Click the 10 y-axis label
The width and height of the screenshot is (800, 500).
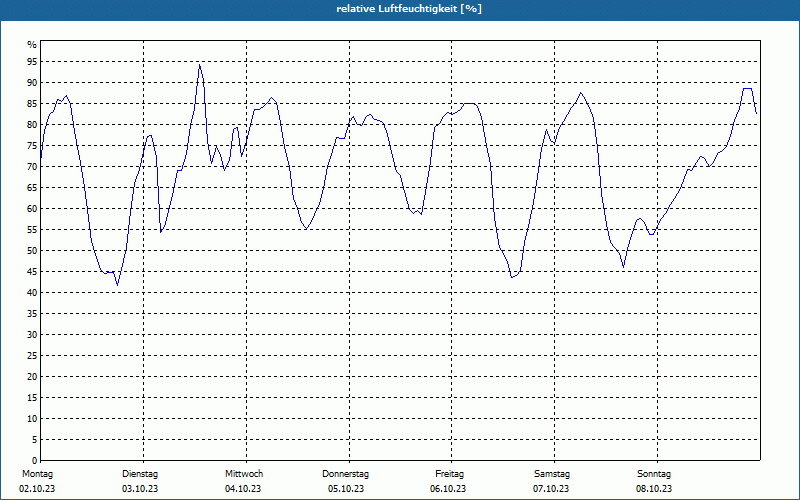pyautogui.click(x=32, y=419)
